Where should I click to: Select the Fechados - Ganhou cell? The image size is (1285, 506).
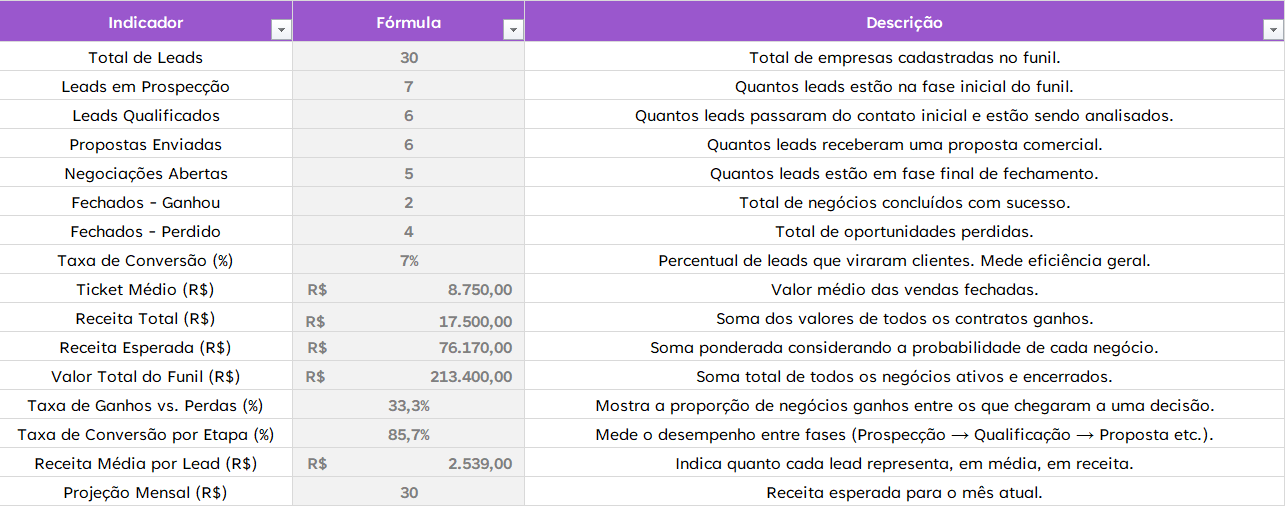146,203
